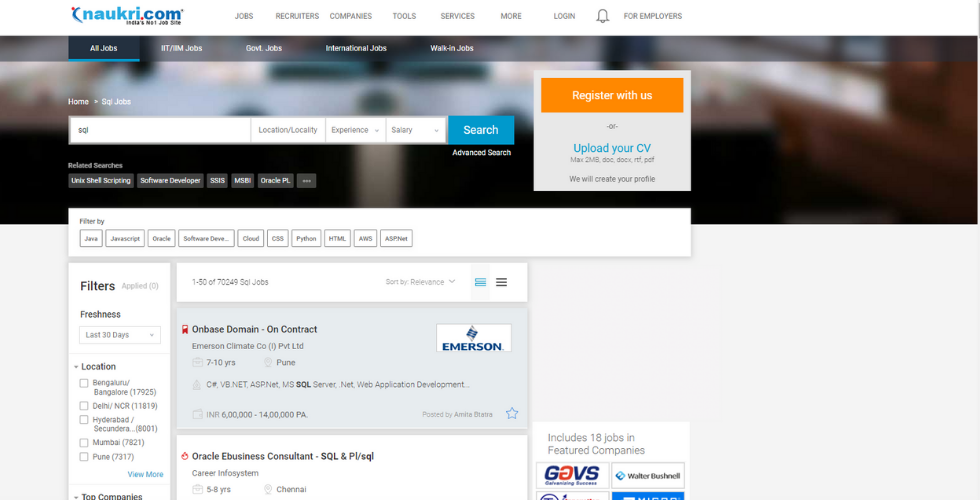This screenshot has height=500, width=980.
Task: Filter by Java tag
Action: point(91,239)
